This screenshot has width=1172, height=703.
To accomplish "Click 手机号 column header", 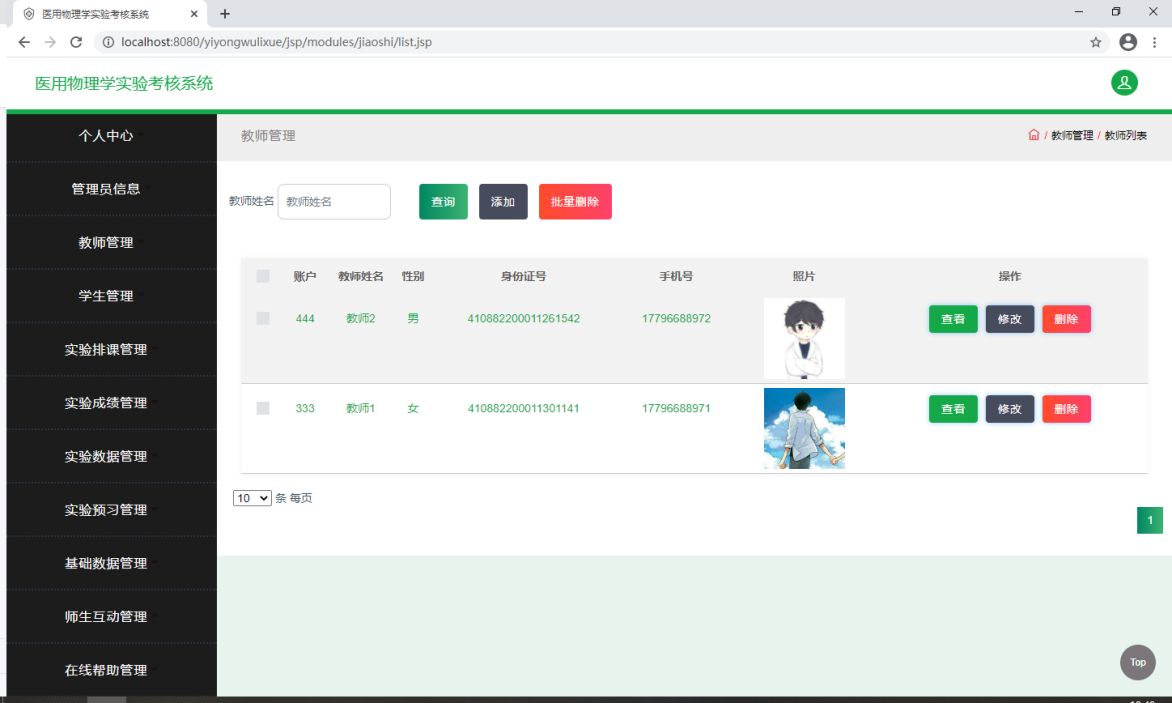I will tap(676, 276).
